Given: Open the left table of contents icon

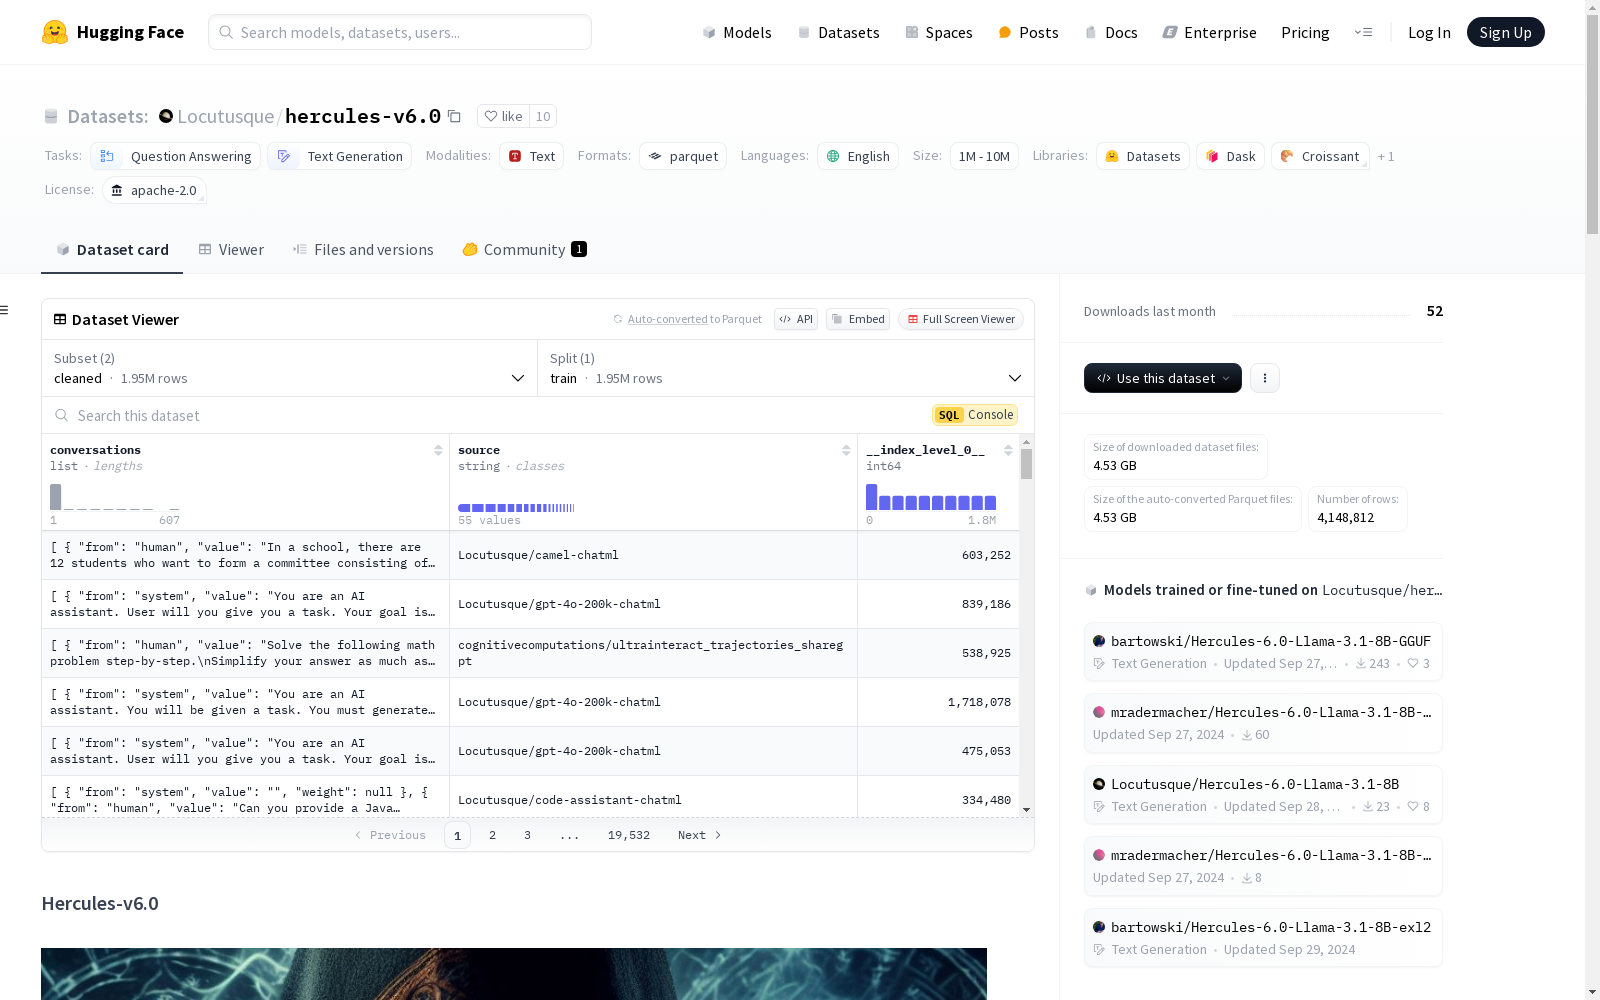Looking at the screenshot, I should coord(4,310).
